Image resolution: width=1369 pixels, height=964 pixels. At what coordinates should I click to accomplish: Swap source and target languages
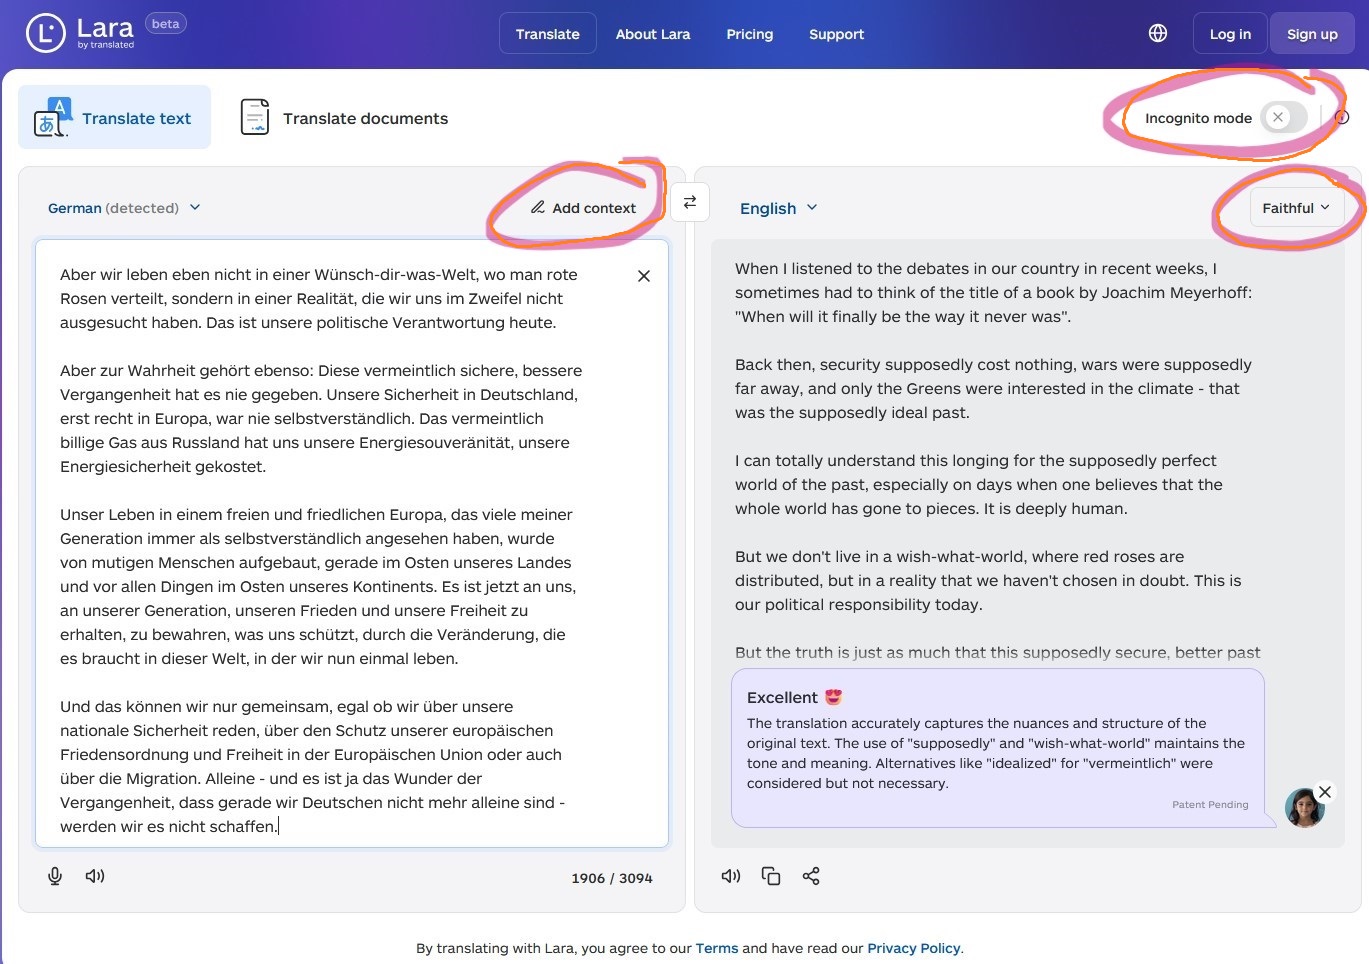[x=690, y=202]
